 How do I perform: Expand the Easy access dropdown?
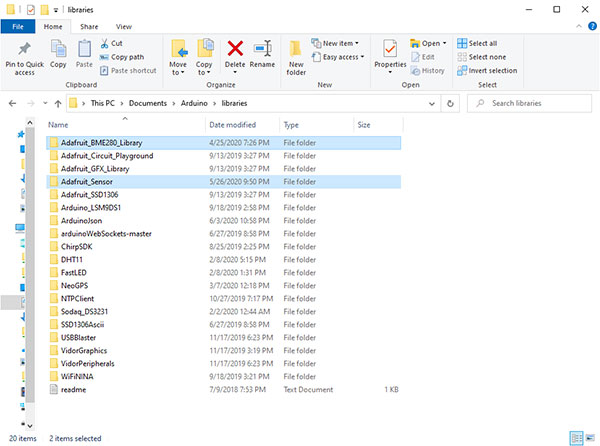[x=343, y=57]
